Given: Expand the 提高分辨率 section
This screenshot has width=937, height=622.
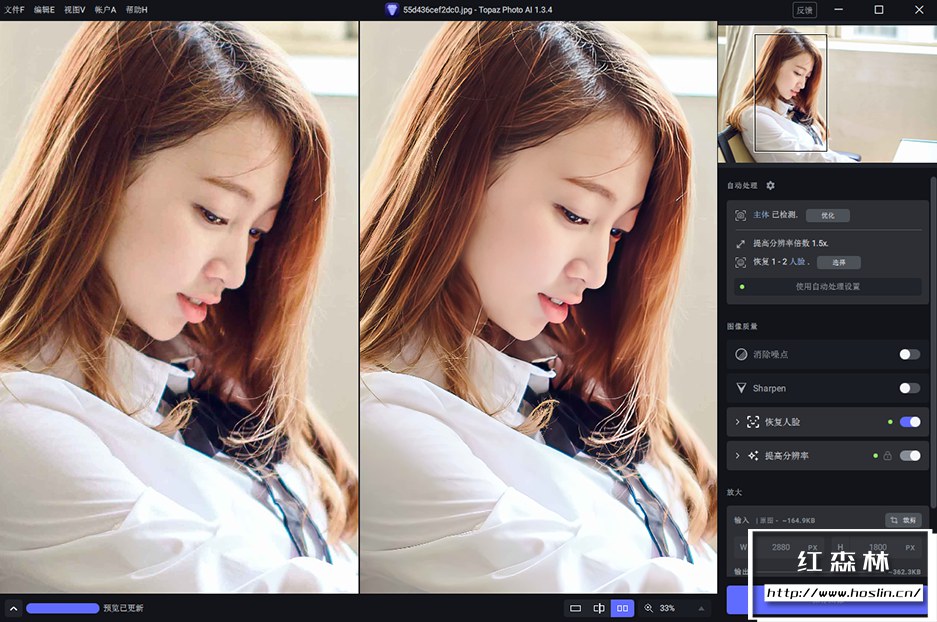Looking at the screenshot, I should coord(737,455).
